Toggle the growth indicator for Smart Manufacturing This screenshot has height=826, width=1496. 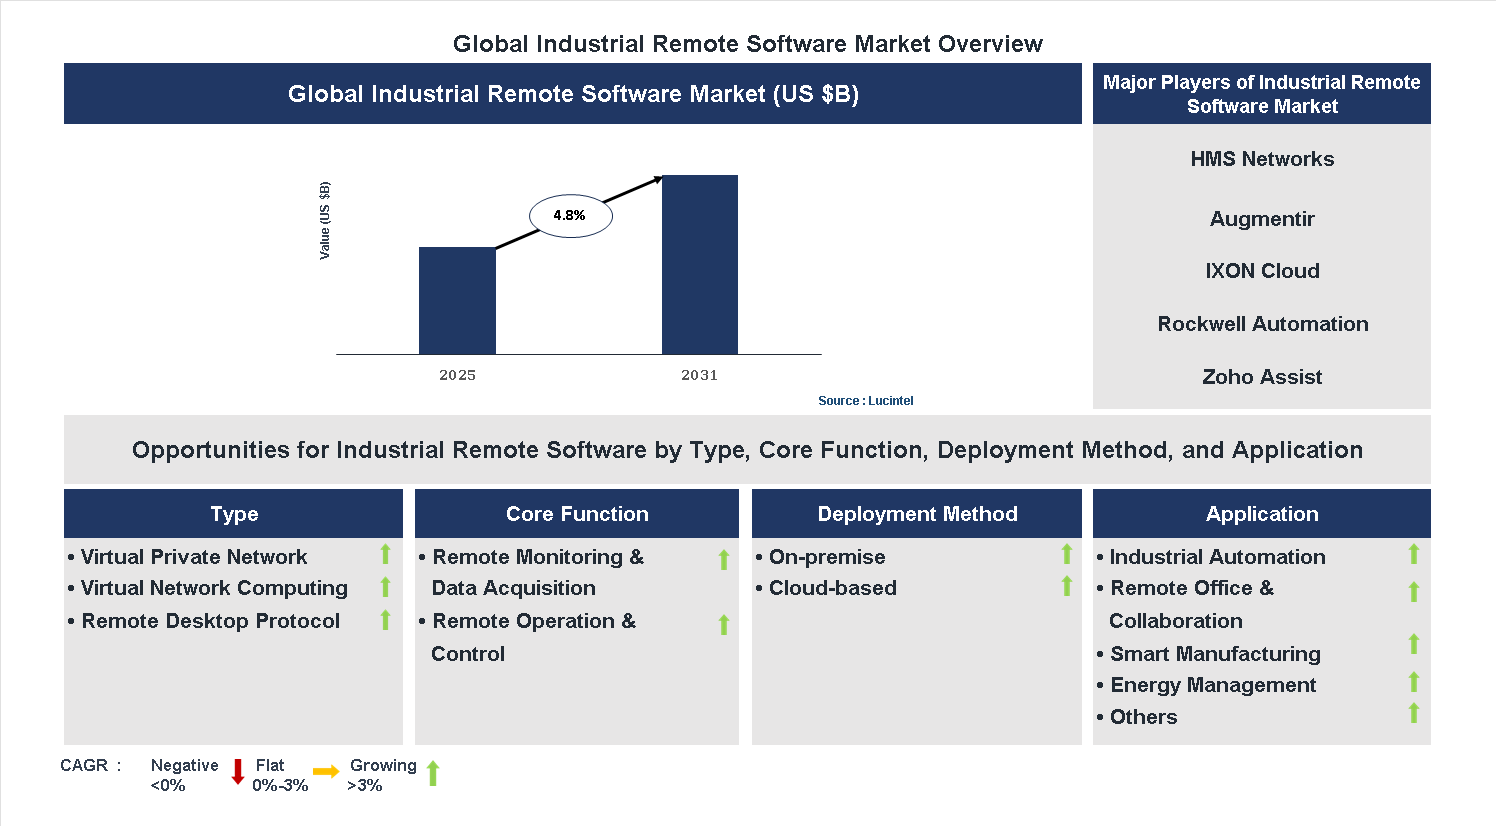click(x=1413, y=645)
